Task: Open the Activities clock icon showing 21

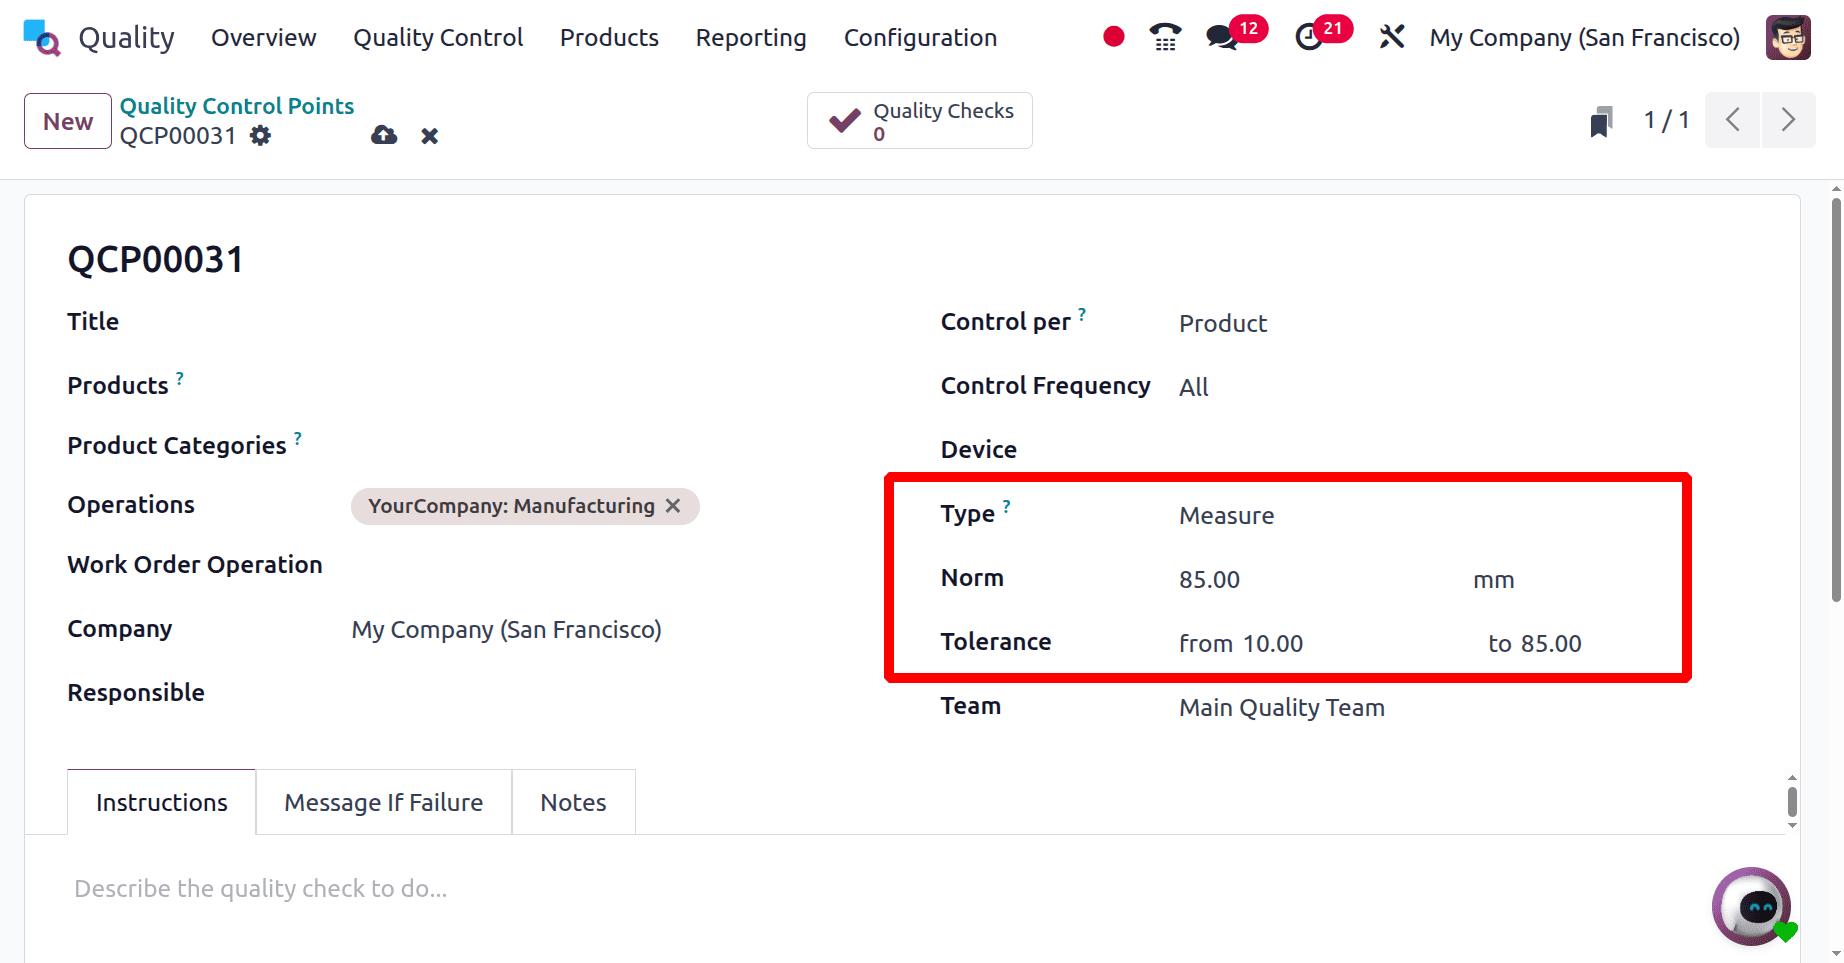Action: coord(1311,36)
